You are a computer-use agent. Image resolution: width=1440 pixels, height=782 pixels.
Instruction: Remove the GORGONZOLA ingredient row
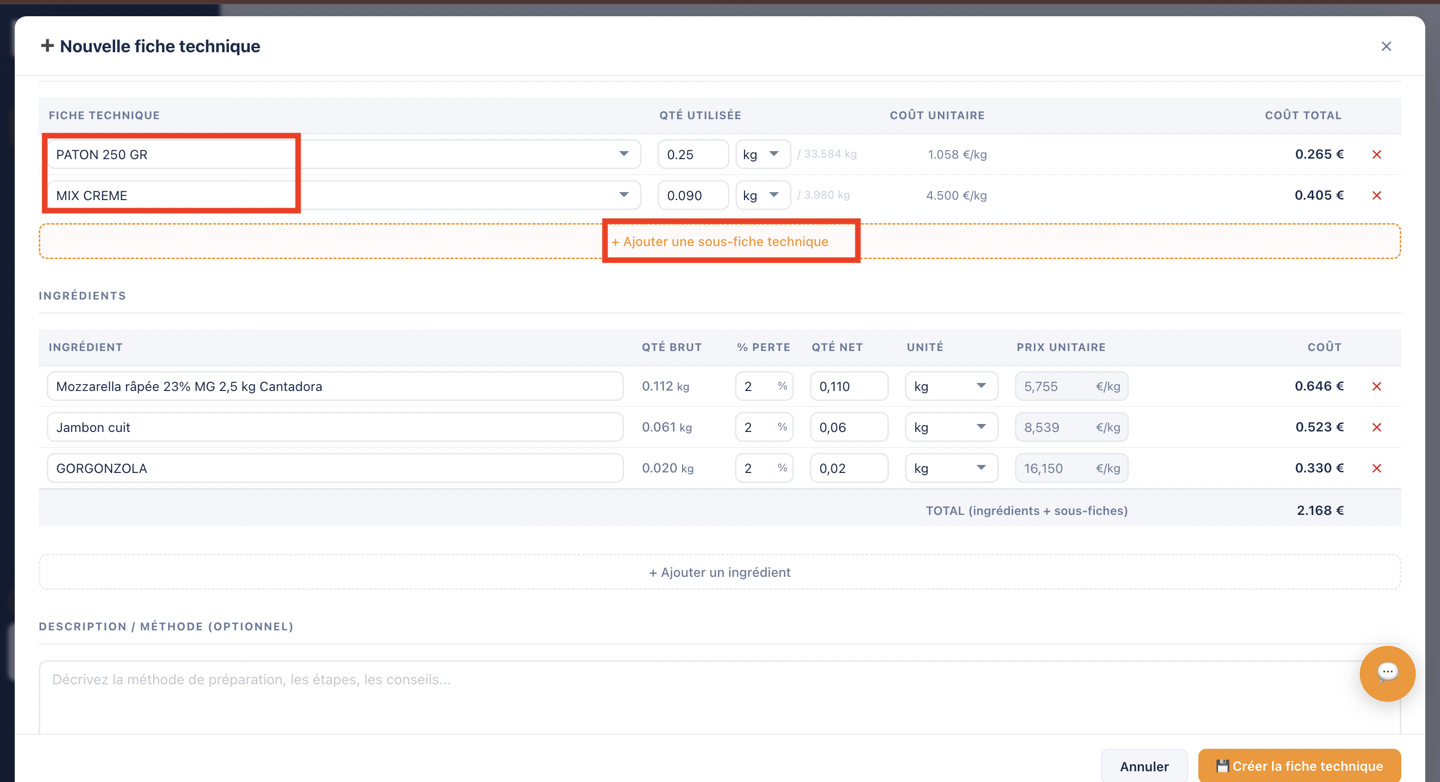(x=1376, y=469)
